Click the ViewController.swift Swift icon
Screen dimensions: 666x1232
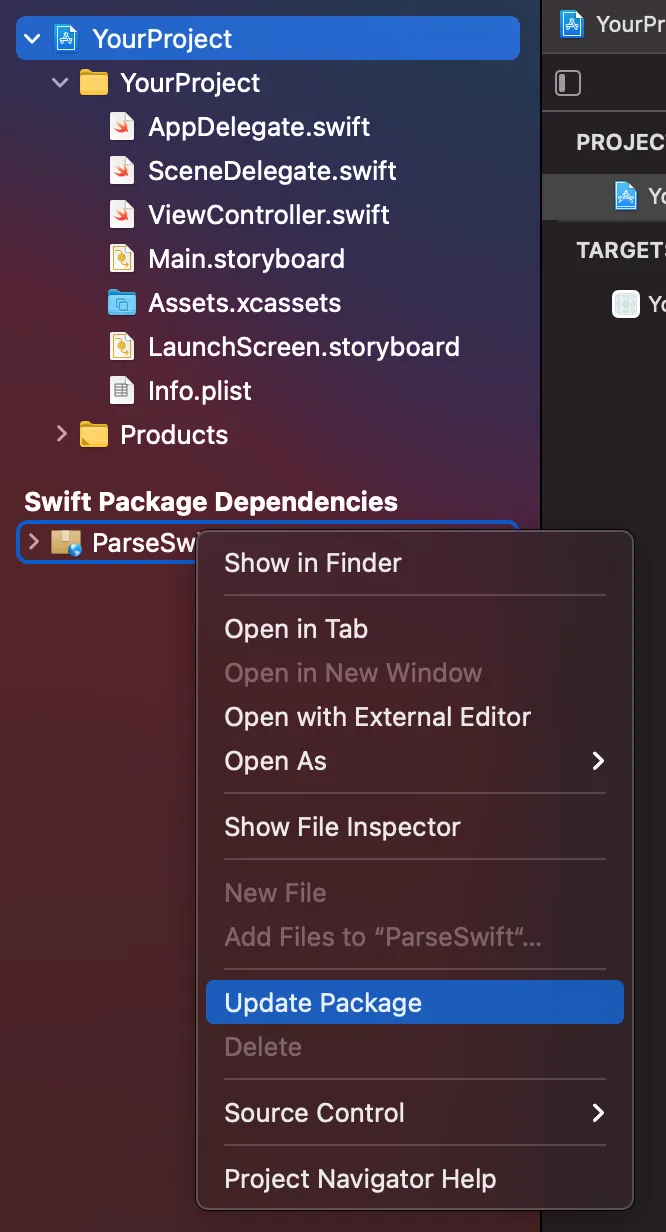(122, 215)
